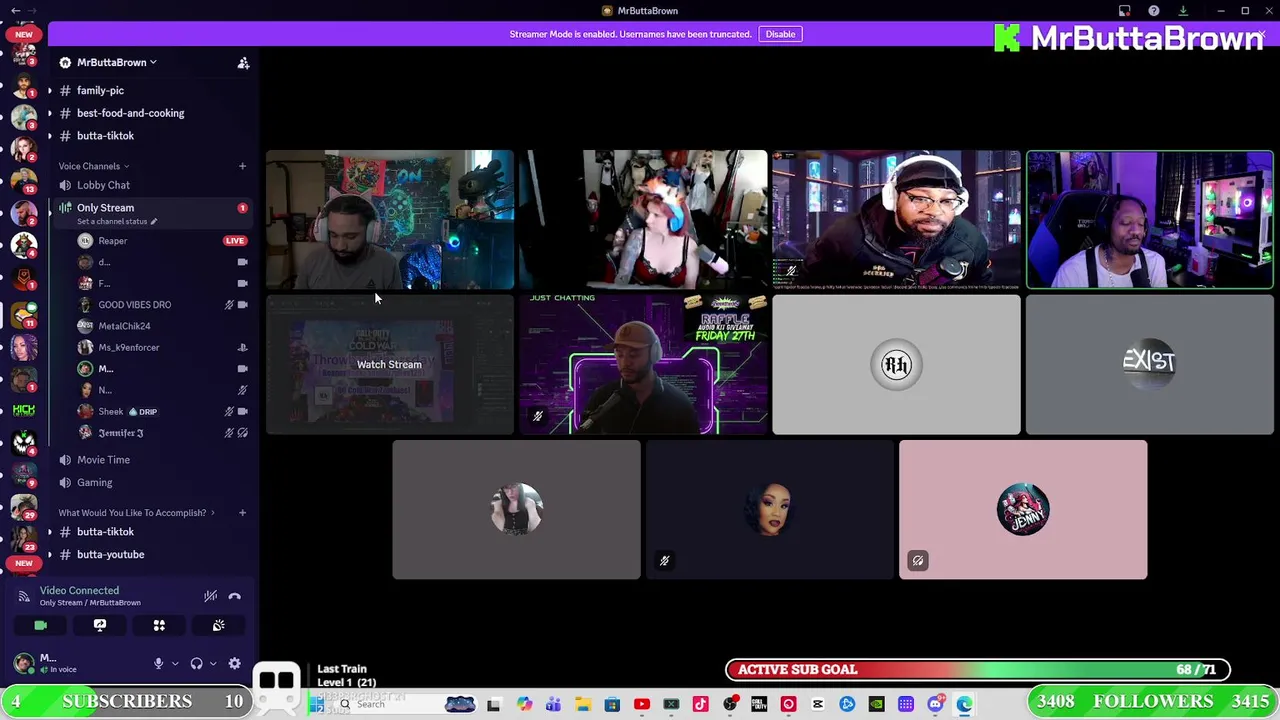The height and width of the screenshot is (720, 1280).
Task: Click camera icon beside GOOD VIBES DRO
Action: 242,305
